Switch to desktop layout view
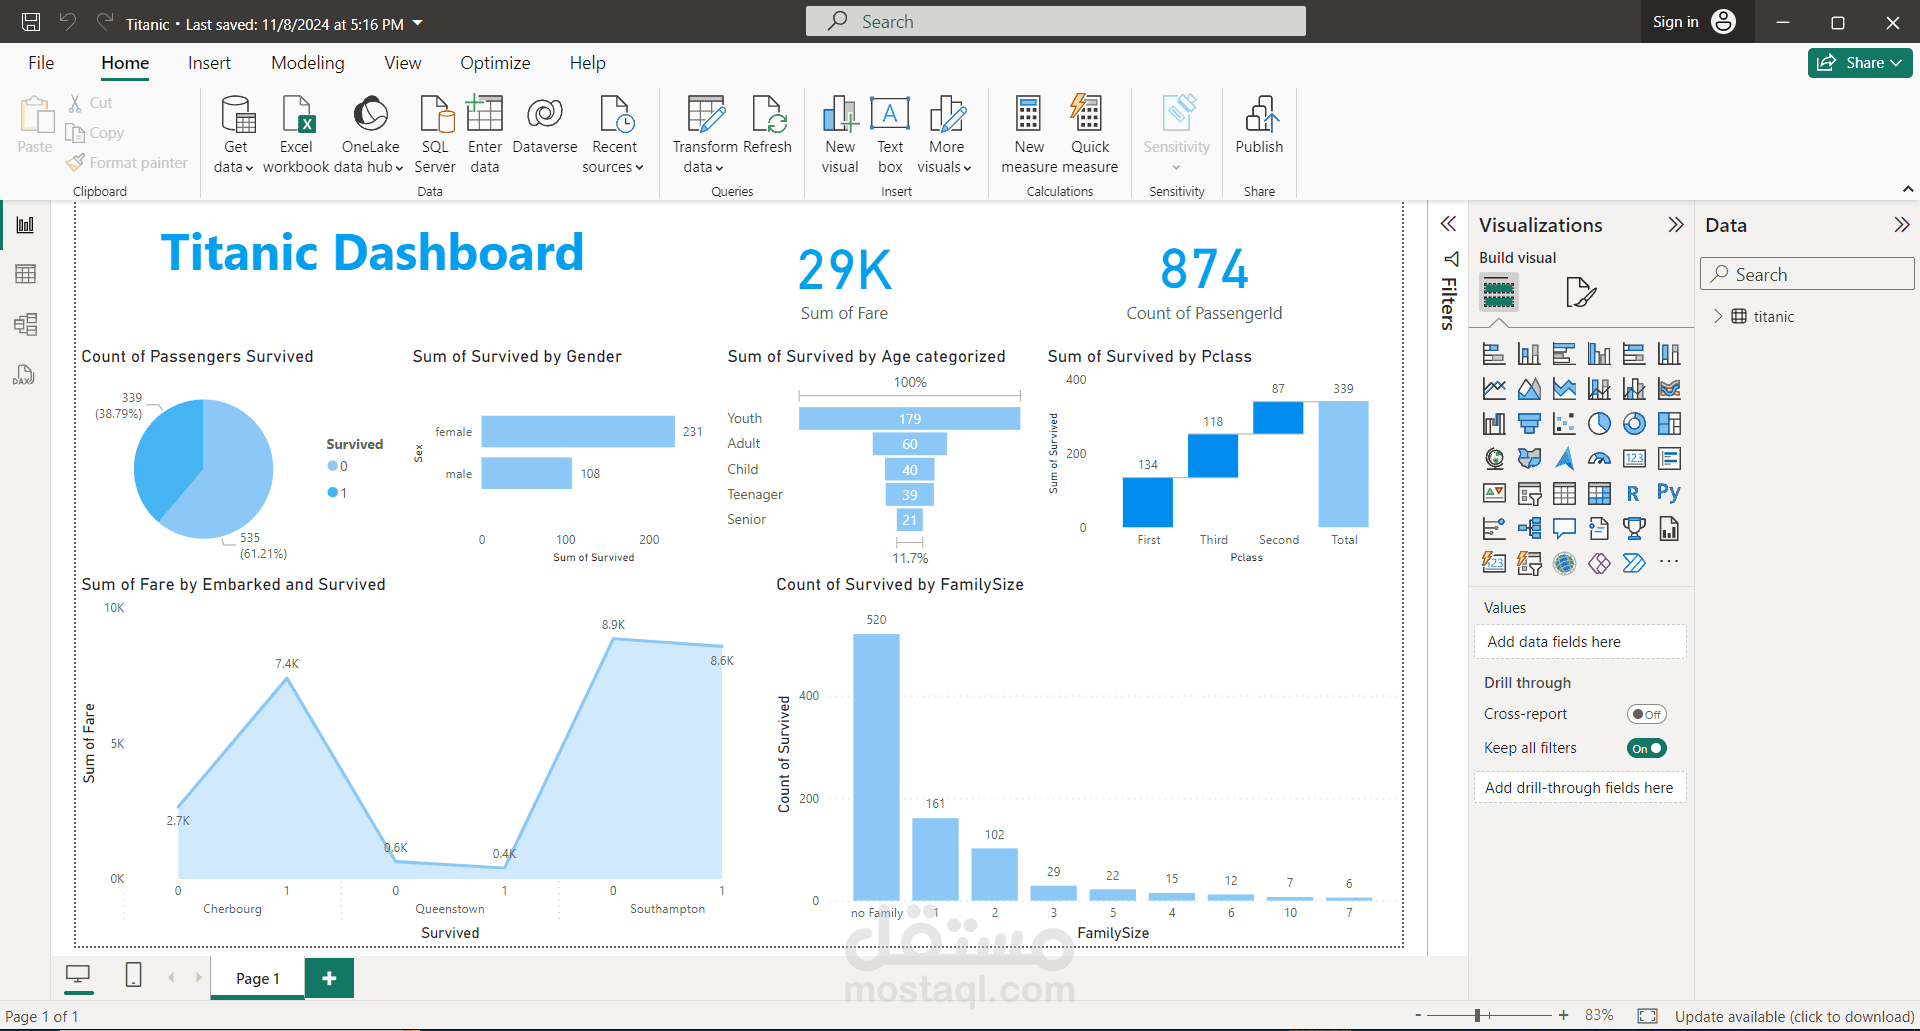Image resolution: width=1920 pixels, height=1031 pixels. tap(78, 975)
